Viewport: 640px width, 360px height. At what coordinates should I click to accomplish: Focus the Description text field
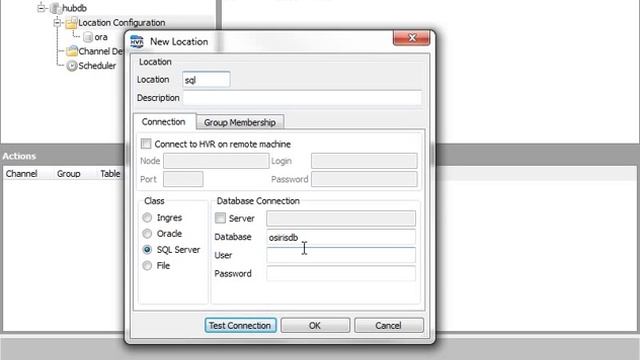tap(302, 98)
